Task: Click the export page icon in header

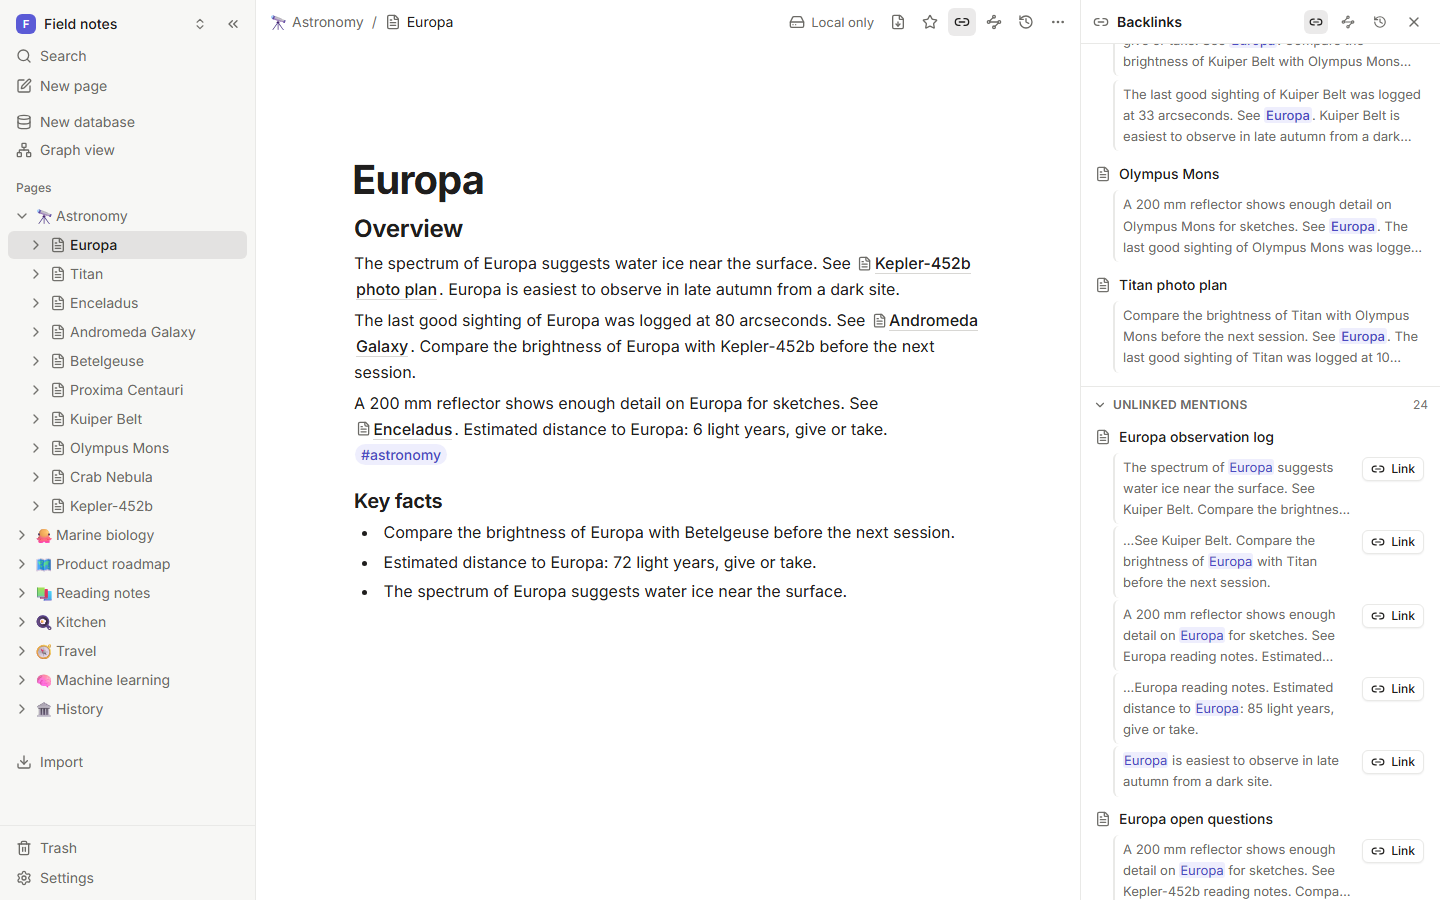Action: pos(898,22)
